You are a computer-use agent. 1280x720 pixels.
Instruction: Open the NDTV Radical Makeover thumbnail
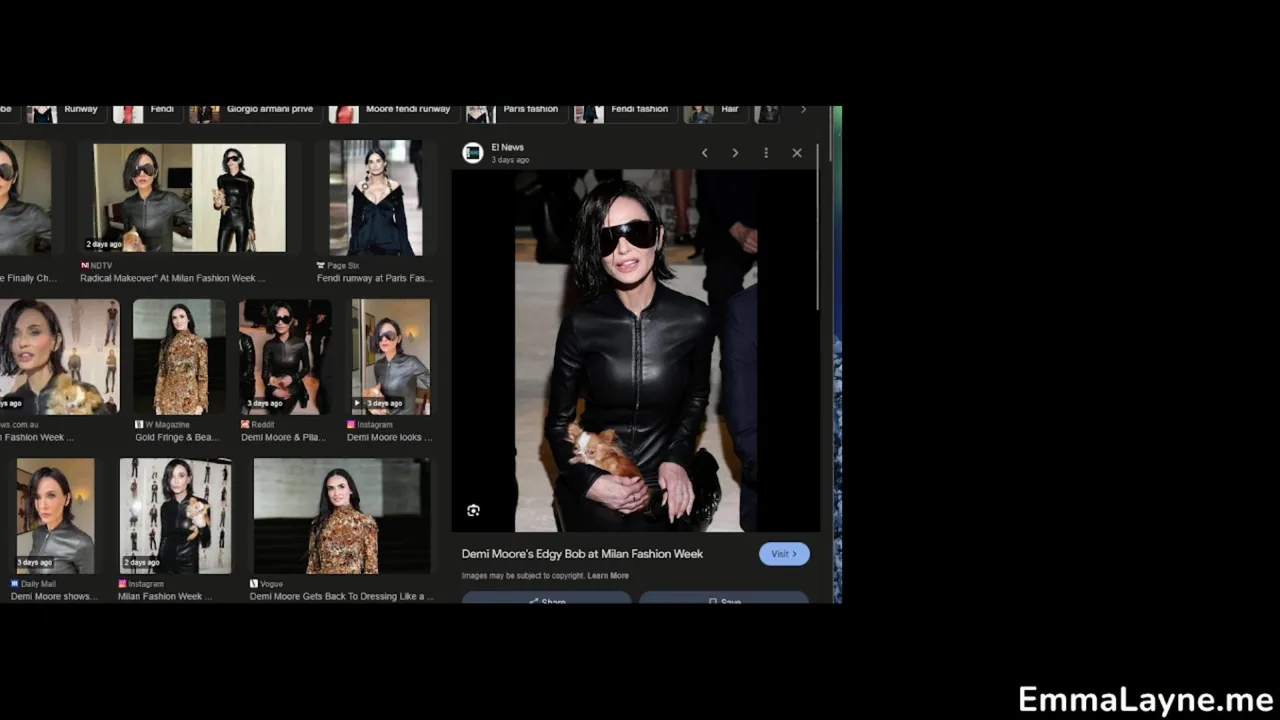pos(189,198)
